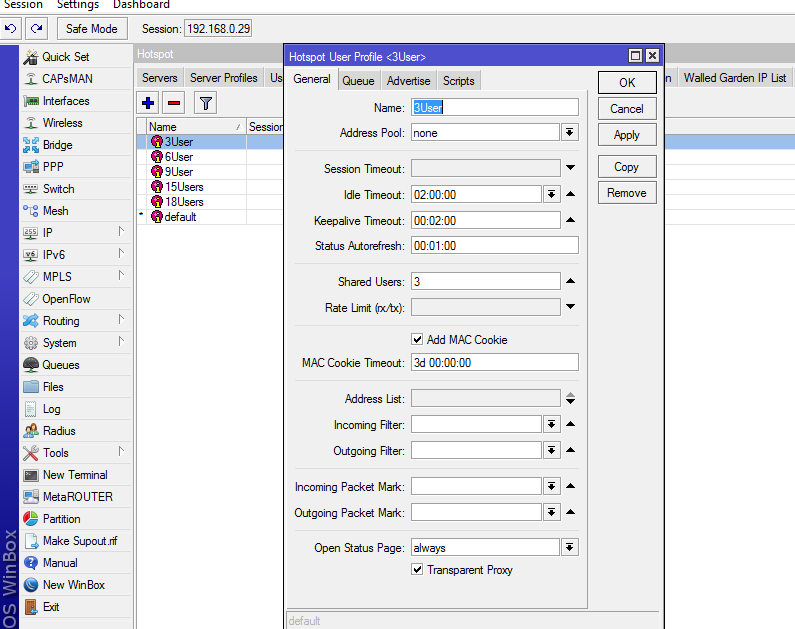Image resolution: width=795 pixels, height=629 pixels.
Task: Sort by the Name column header
Action: [x=195, y=127]
